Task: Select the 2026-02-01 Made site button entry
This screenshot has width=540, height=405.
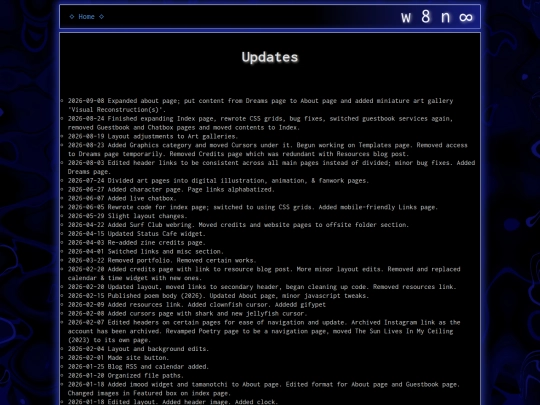Action: [118, 358]
